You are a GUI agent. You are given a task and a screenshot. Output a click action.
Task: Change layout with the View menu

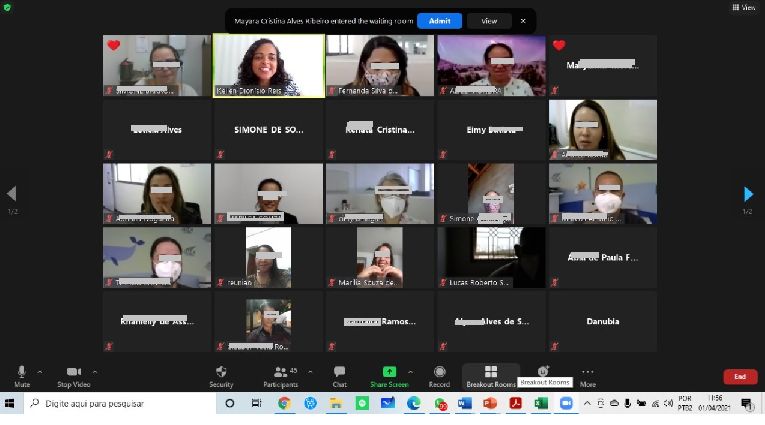pyautogui.click(x=743, y=7)
